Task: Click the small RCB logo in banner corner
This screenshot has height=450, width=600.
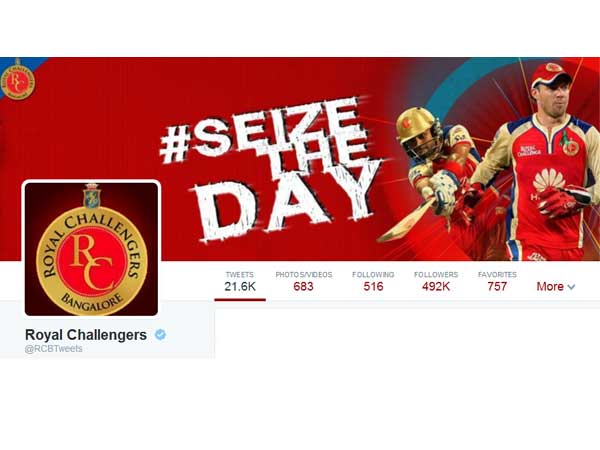Action: pyautogui.click(x=18, y=80)
